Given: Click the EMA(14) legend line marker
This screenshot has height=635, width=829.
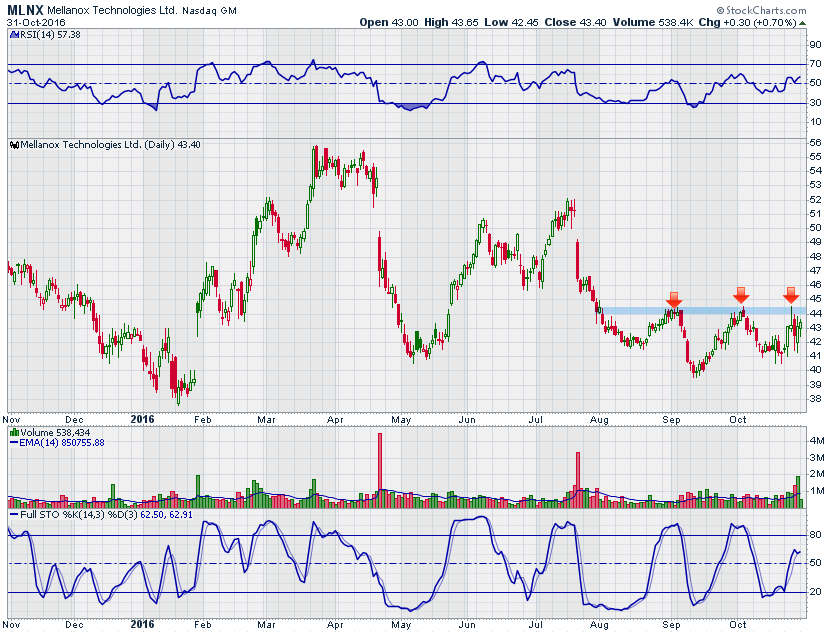Looking at the screenshot, I should (x=12, y=443).
